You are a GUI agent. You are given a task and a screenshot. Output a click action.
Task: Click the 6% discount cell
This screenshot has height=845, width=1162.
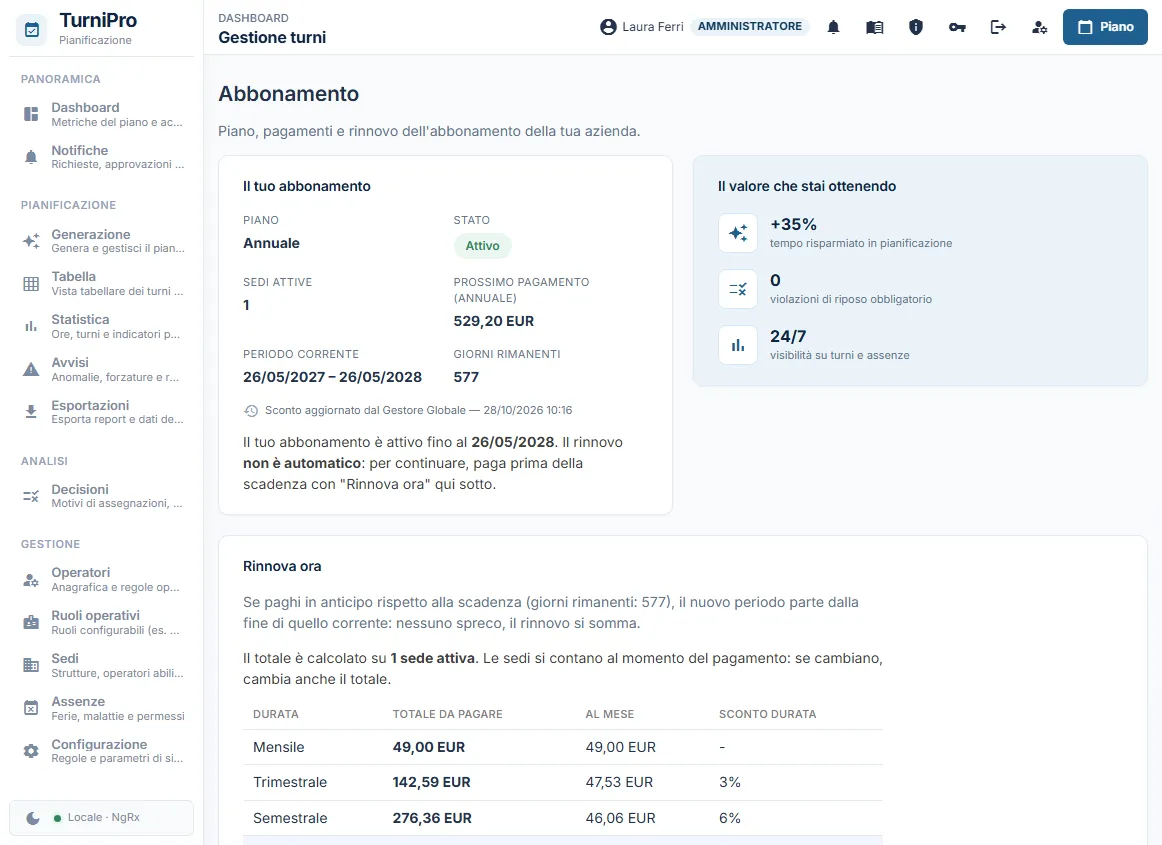click(730, 818)
